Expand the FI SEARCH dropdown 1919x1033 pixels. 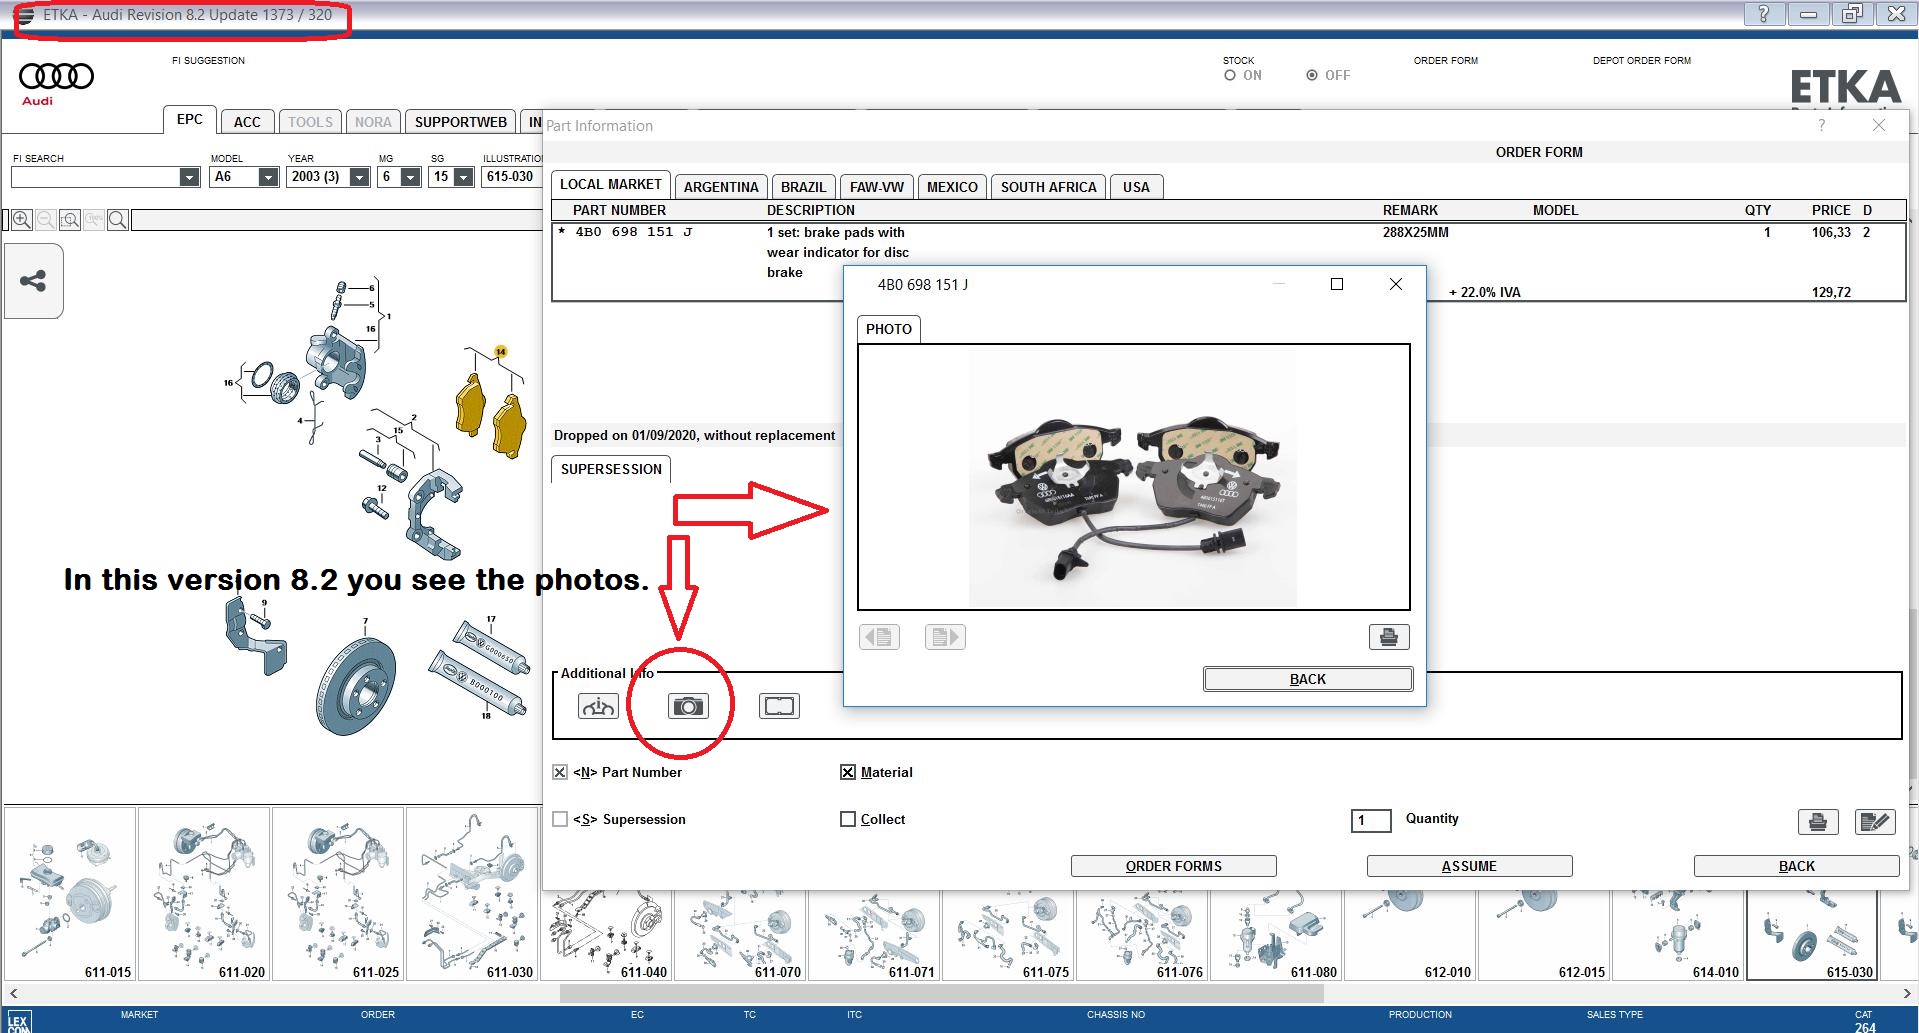click(189, 177)
